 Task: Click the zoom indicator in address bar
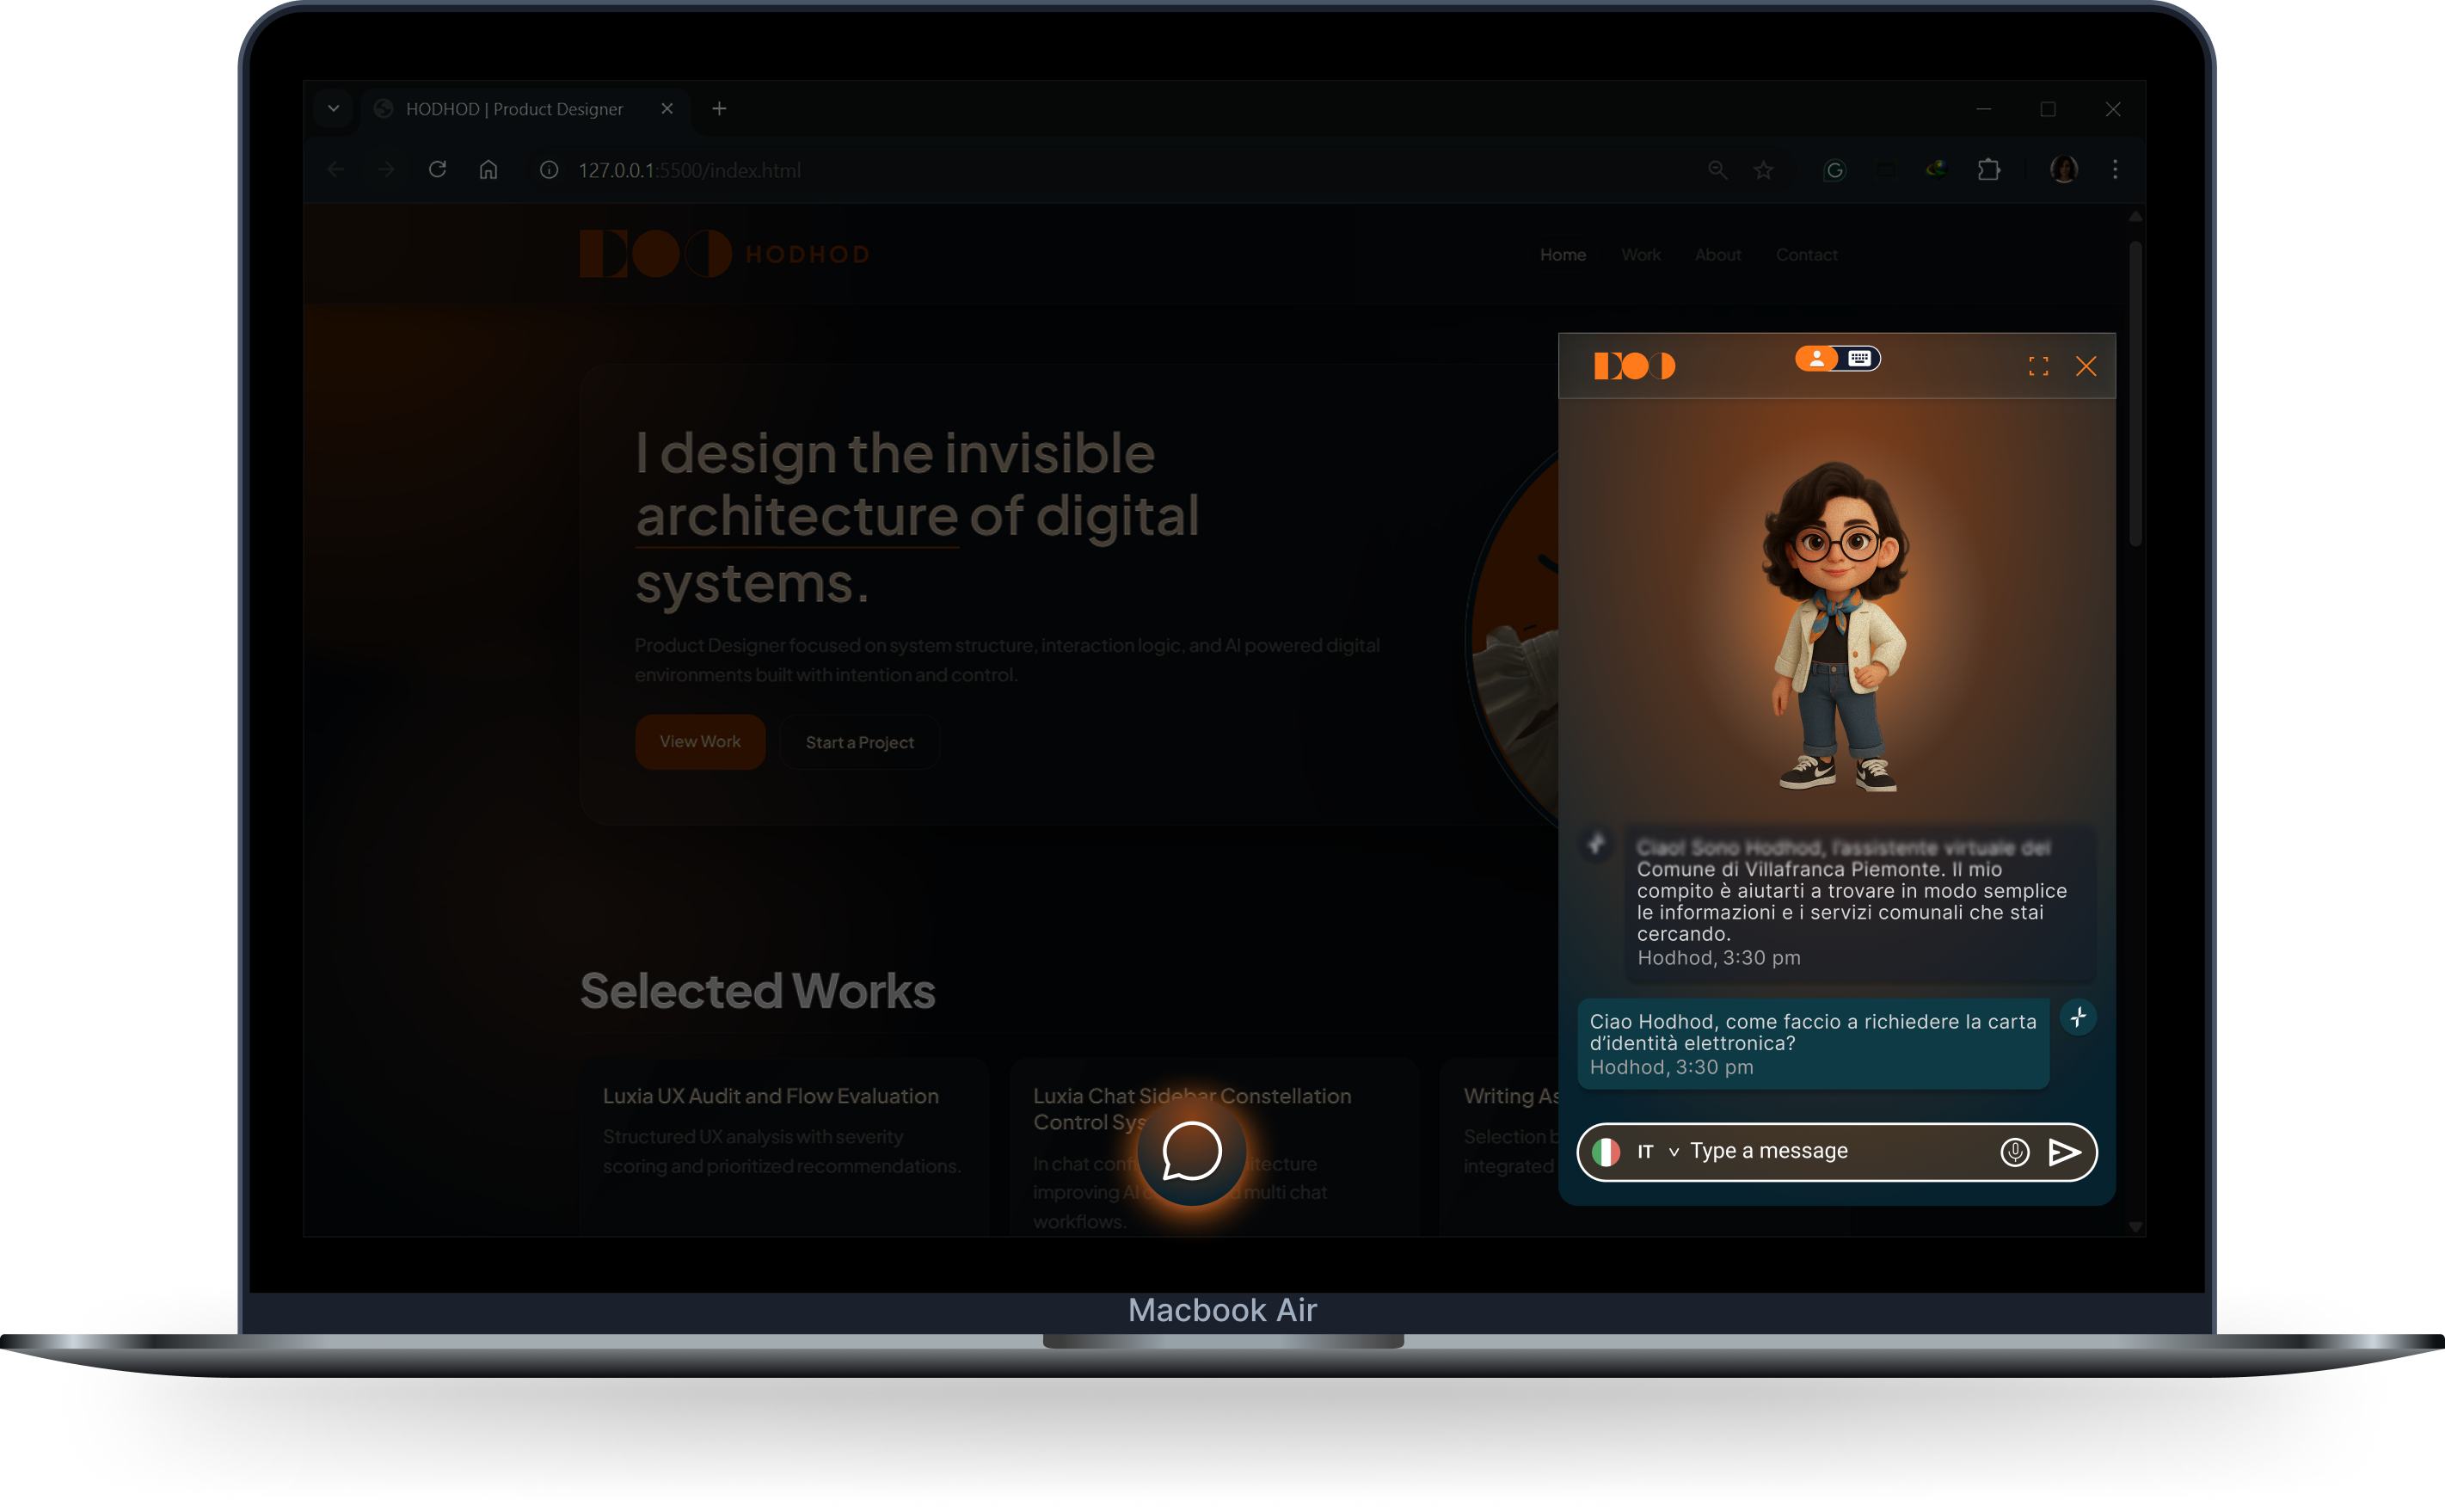click(1717, 170)
